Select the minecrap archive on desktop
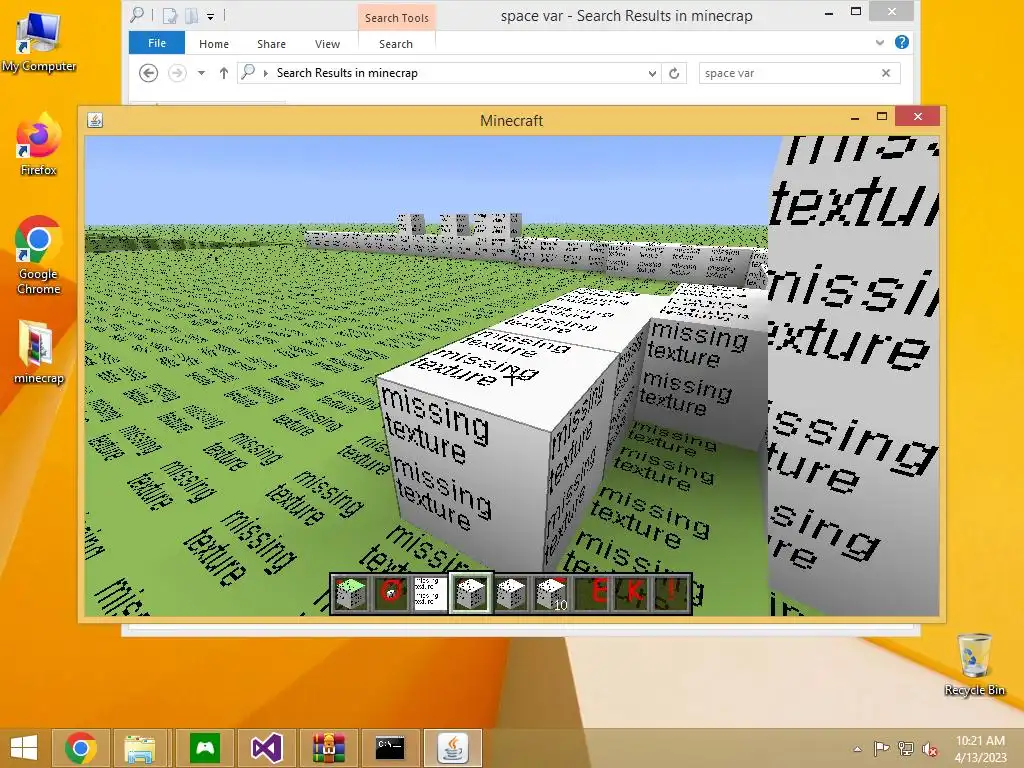The width and height of the screenshot is (1024, 768). coord(39,353)
